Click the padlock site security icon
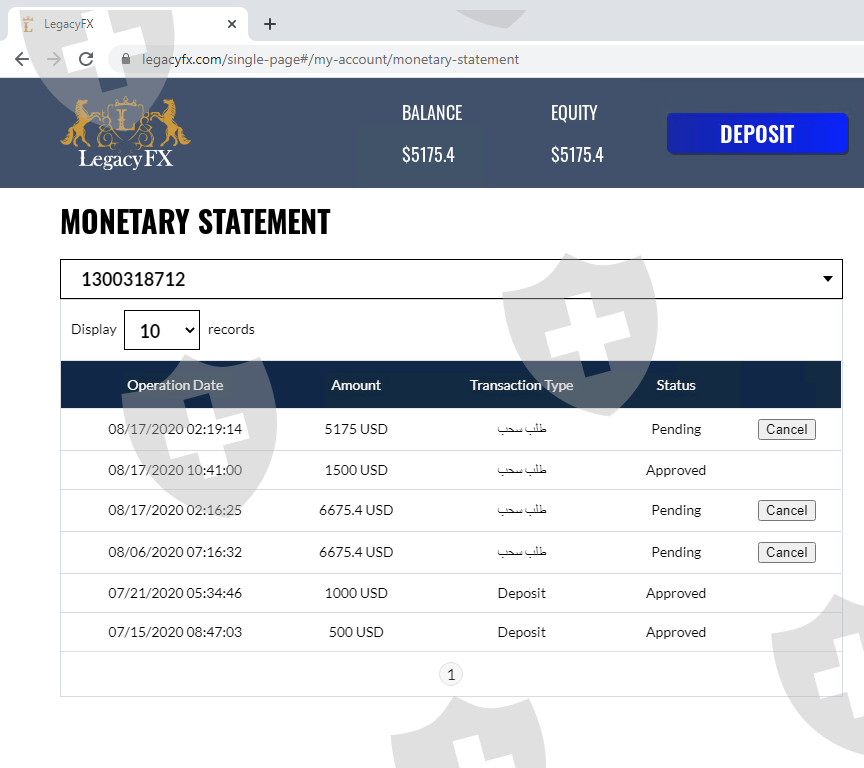The height and width of the screenshot is (768, 864). [x=126, y=59]
